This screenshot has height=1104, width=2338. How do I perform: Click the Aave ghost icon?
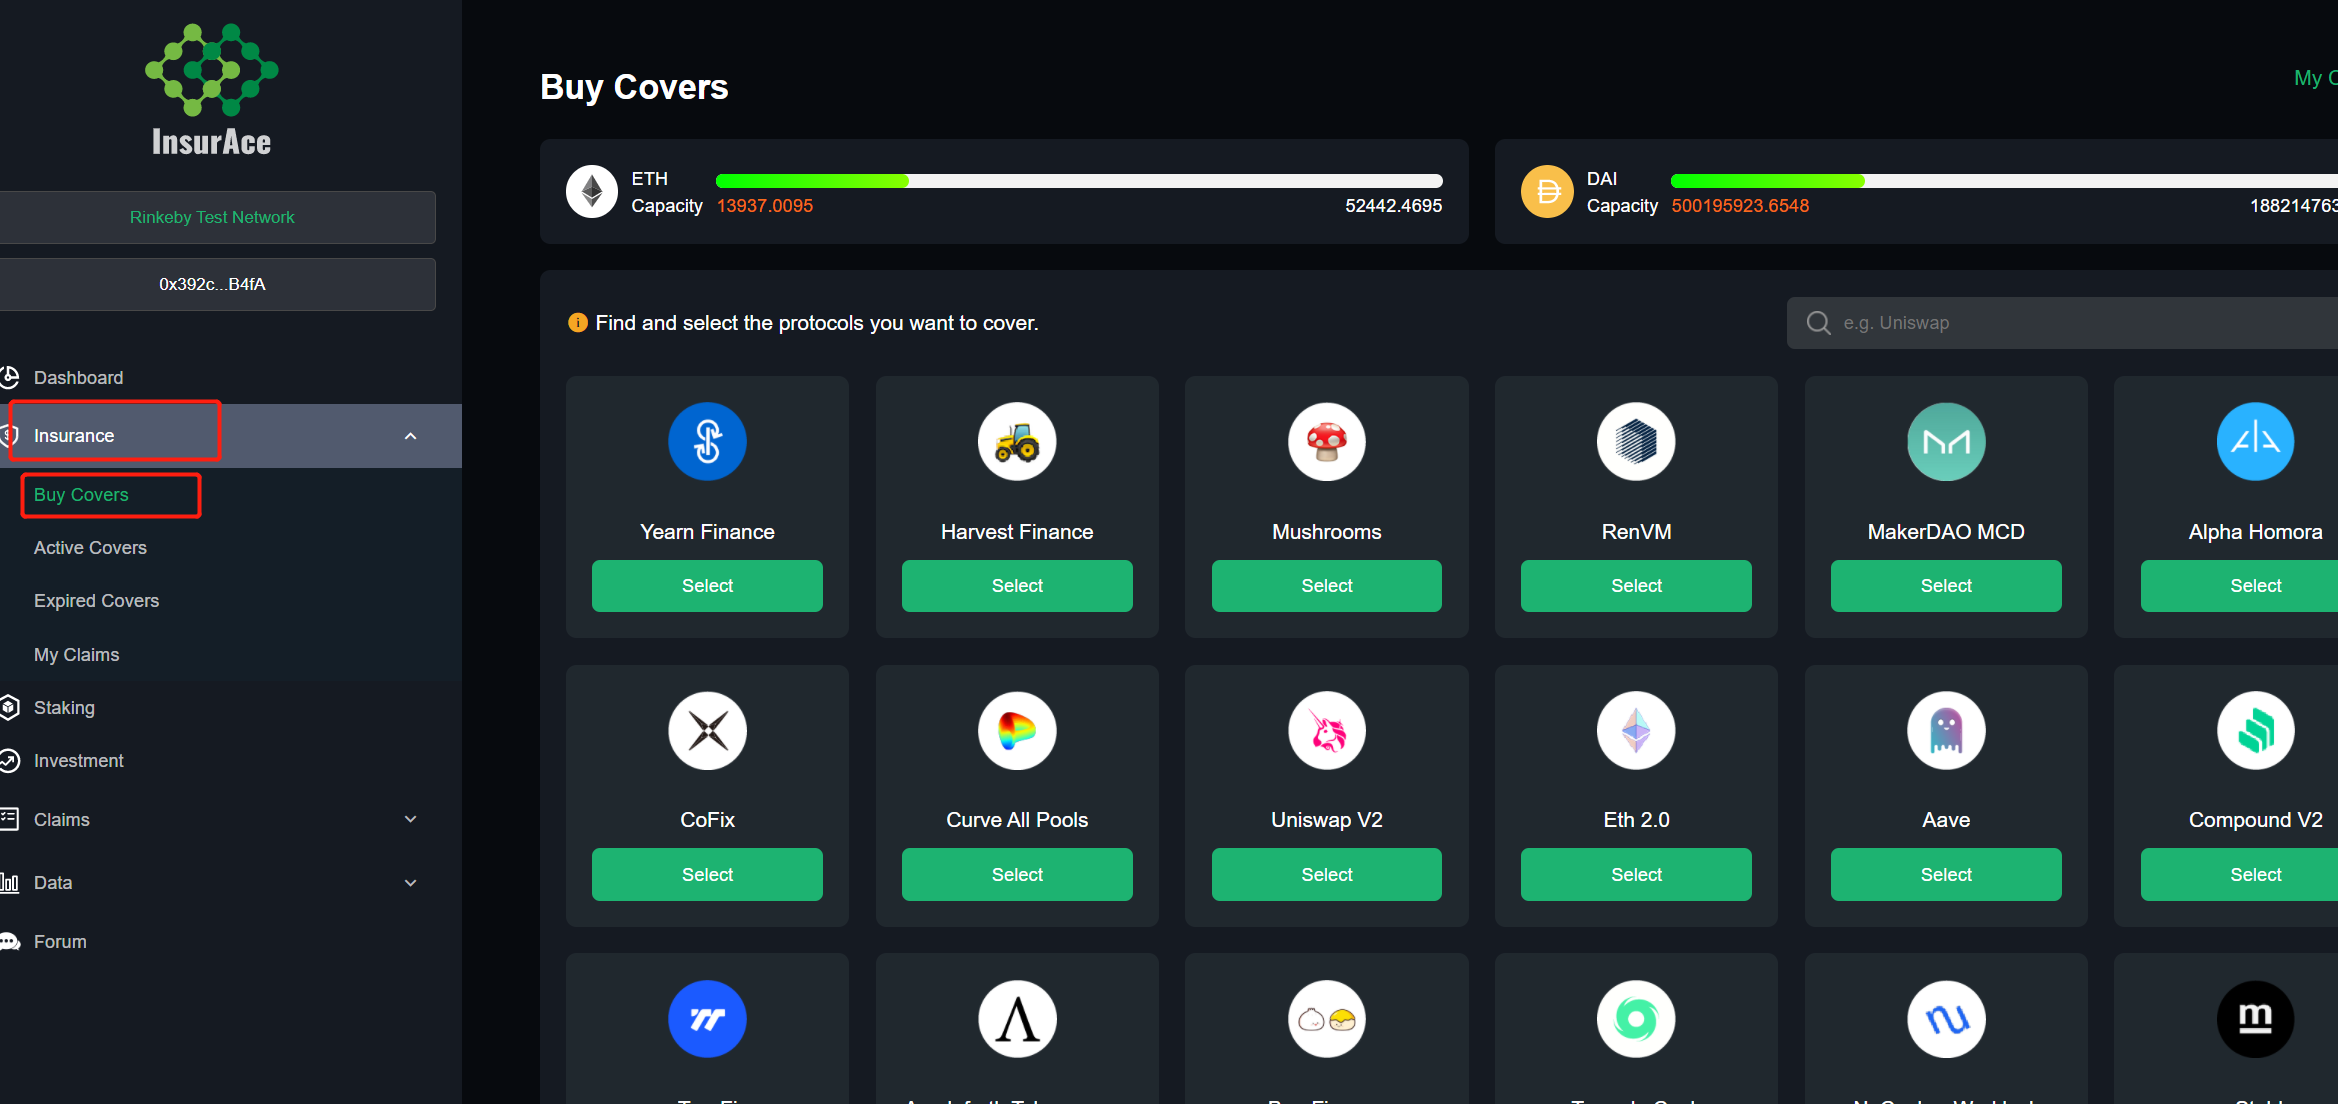click(1945, 730)
